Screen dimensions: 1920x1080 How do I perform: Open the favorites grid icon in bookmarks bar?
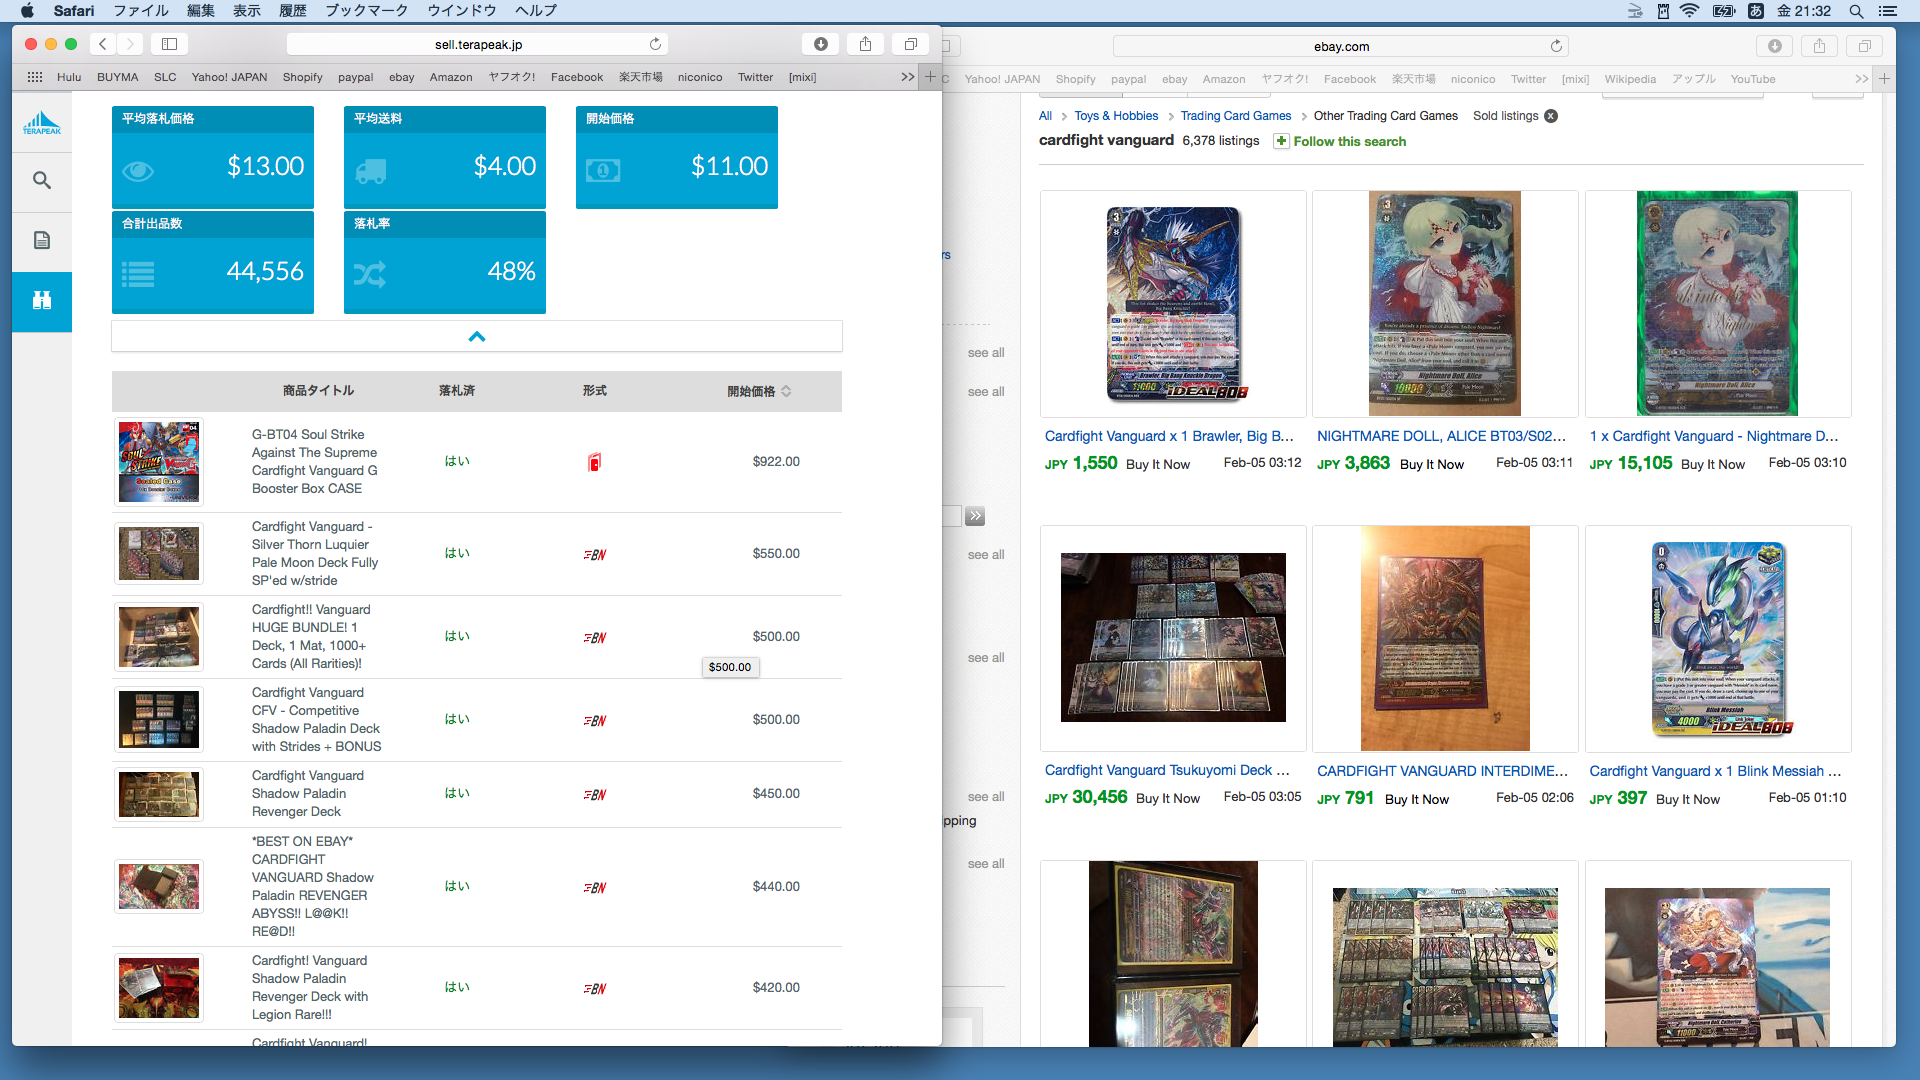35,77
